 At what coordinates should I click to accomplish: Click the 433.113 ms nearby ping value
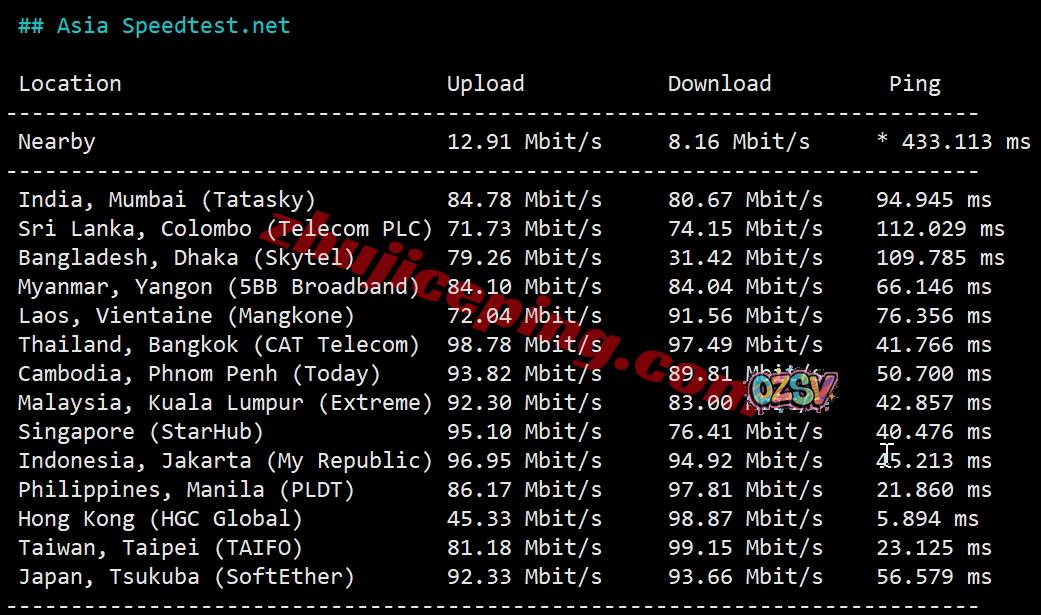click(966, 142)
